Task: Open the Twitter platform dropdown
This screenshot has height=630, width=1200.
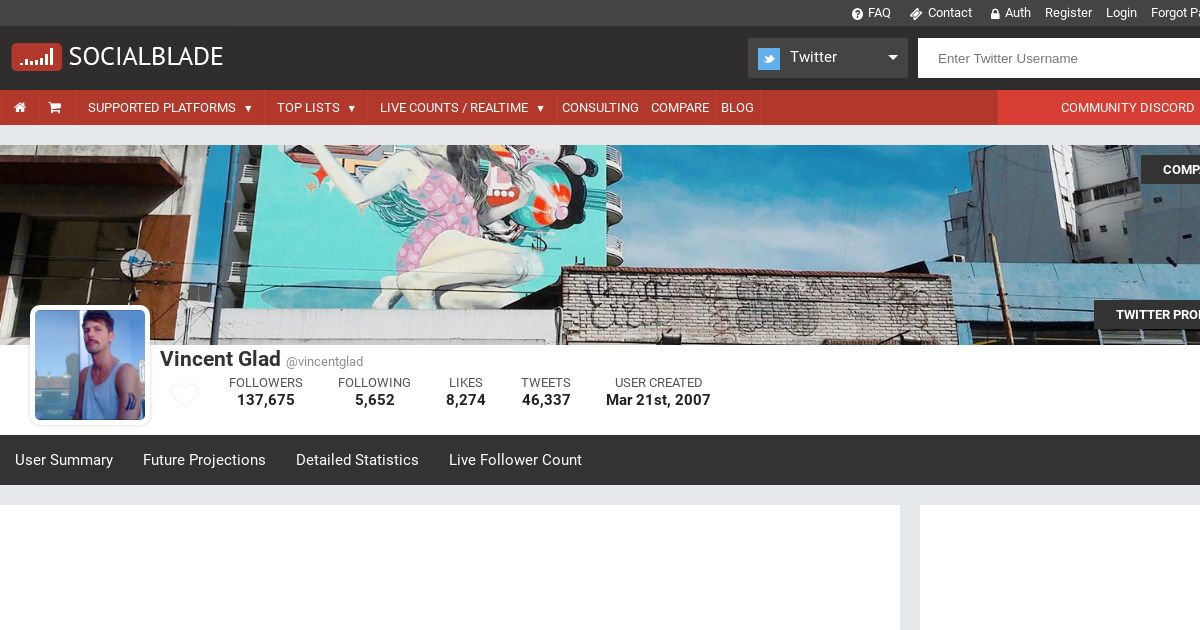Action: coord(828,58)
